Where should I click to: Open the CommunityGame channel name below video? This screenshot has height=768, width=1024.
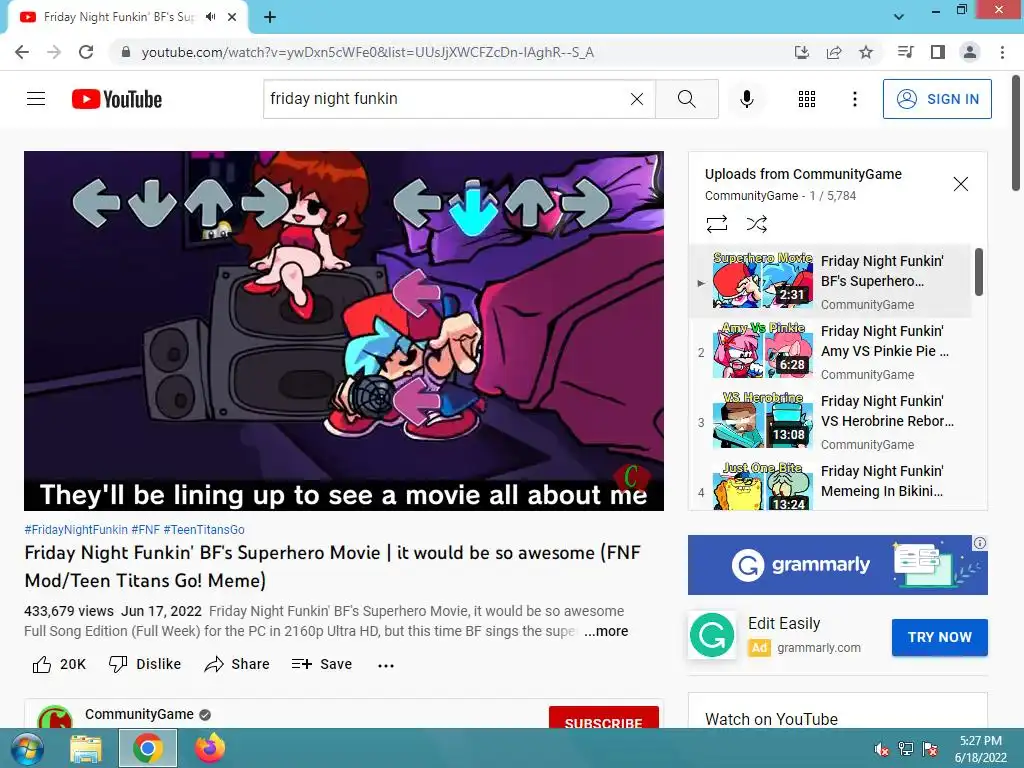coord(139,714)
